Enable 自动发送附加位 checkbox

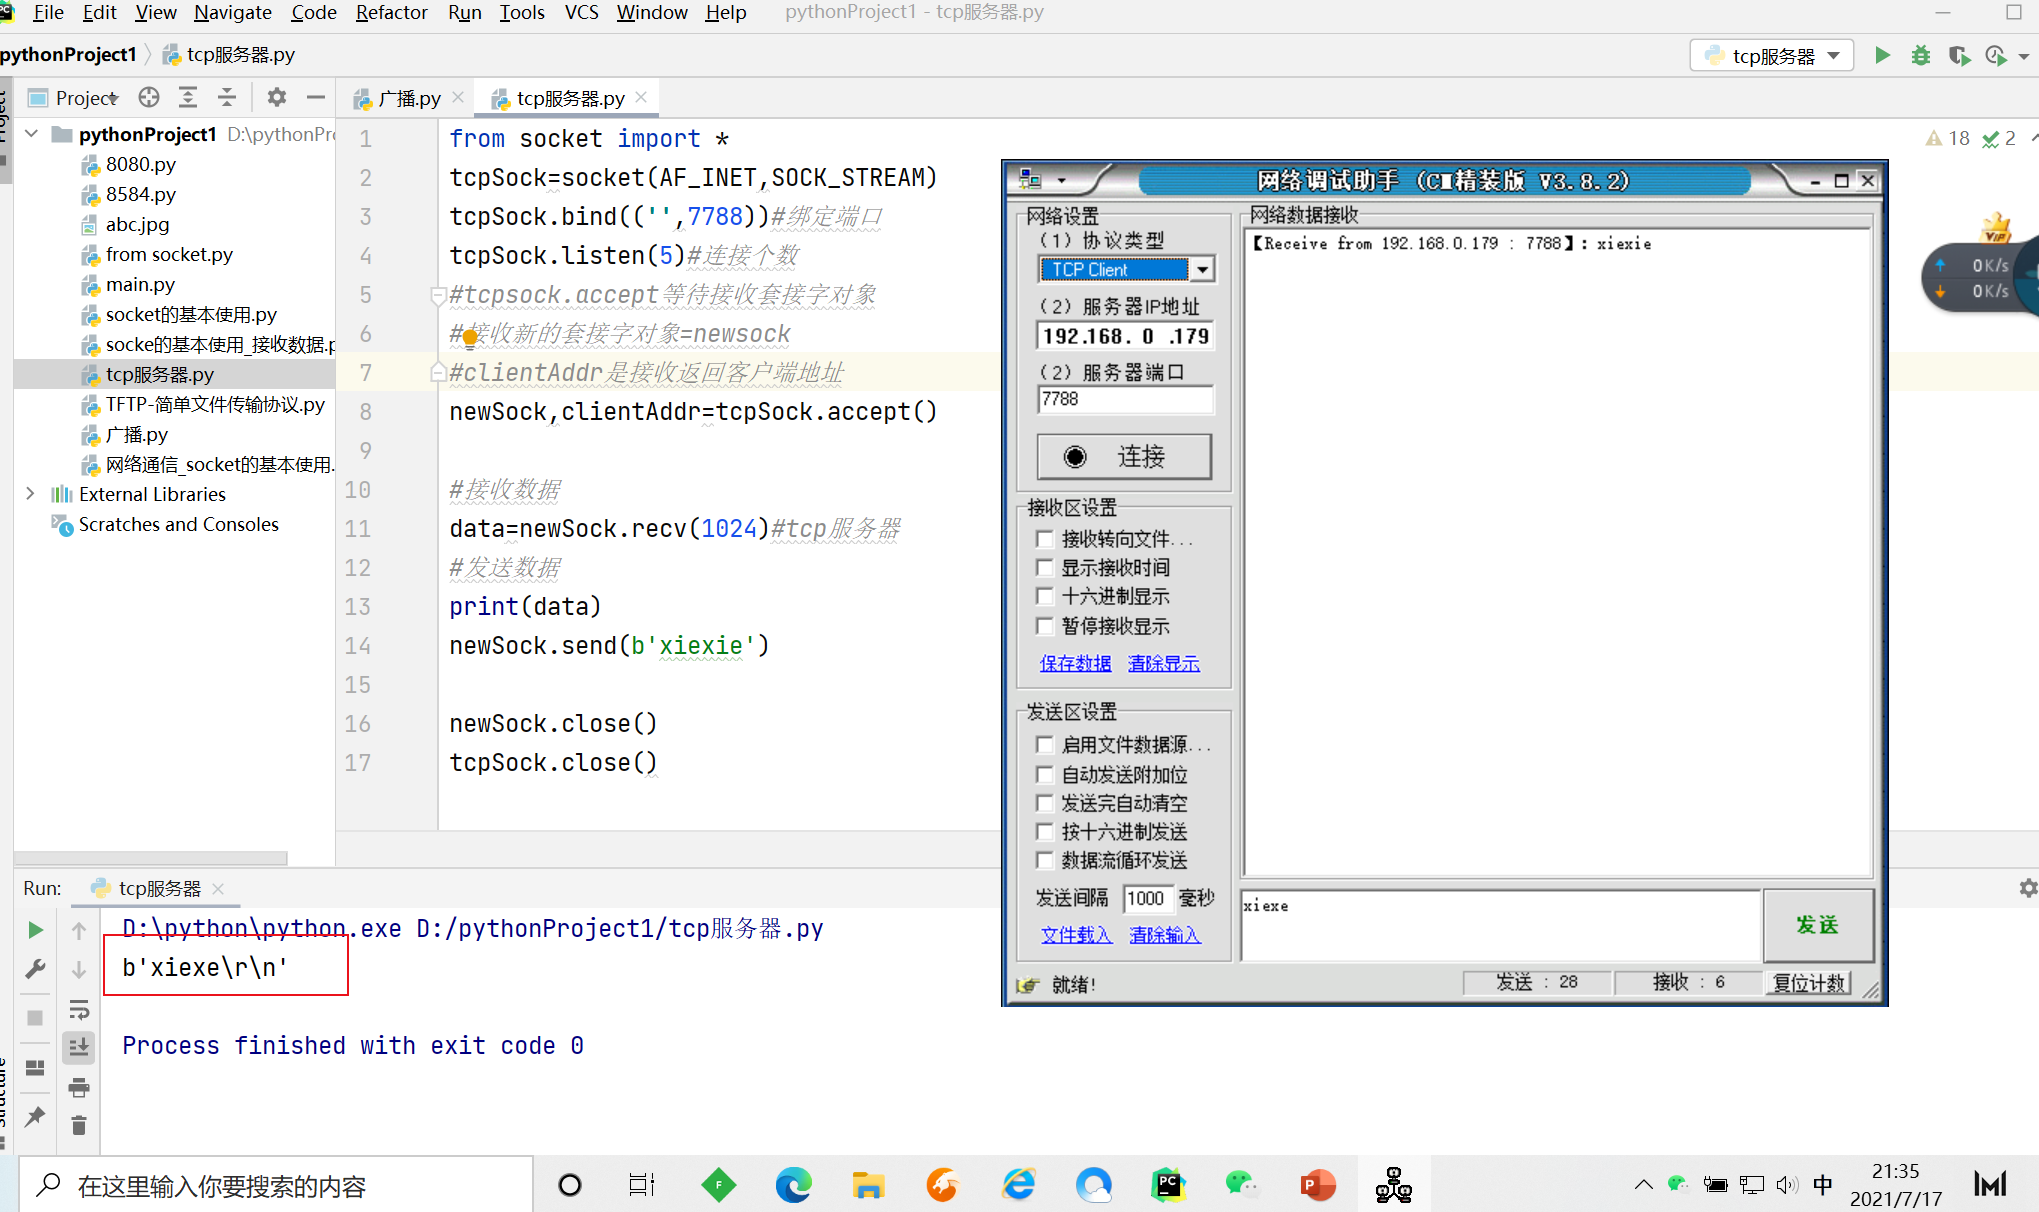[x=1045, y=775]
